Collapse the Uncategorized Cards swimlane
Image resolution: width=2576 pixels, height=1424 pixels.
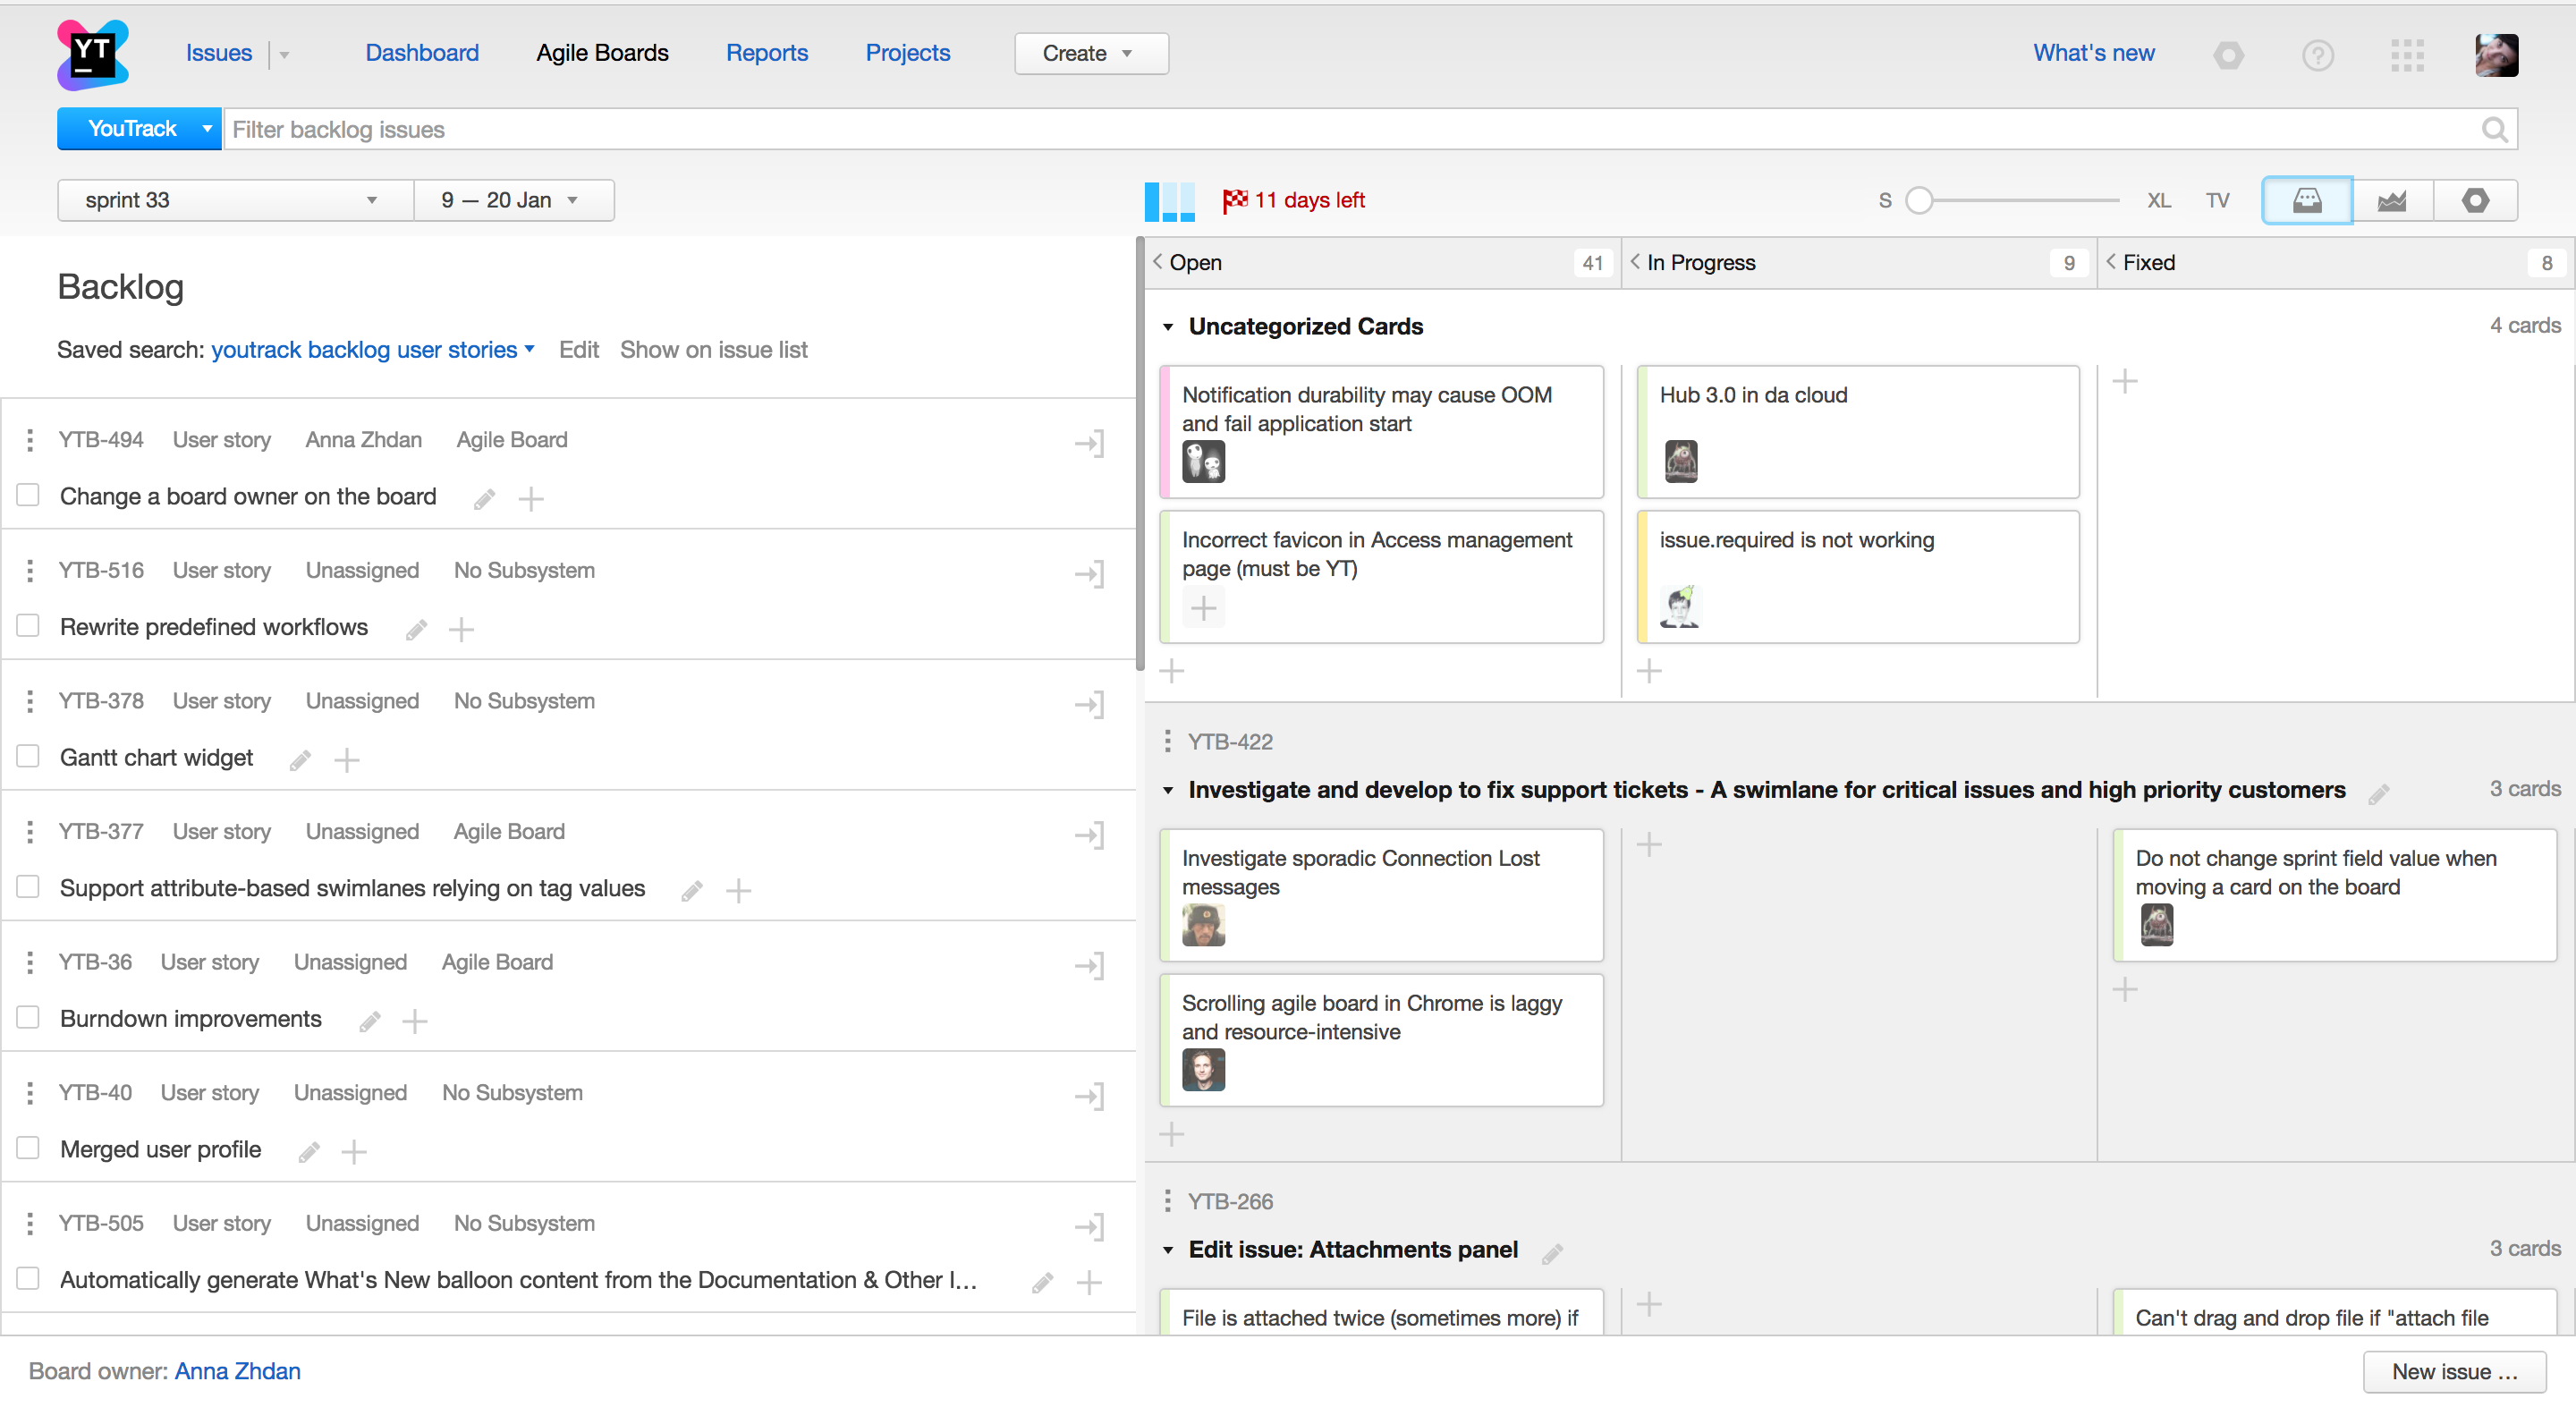[1167, 327]
